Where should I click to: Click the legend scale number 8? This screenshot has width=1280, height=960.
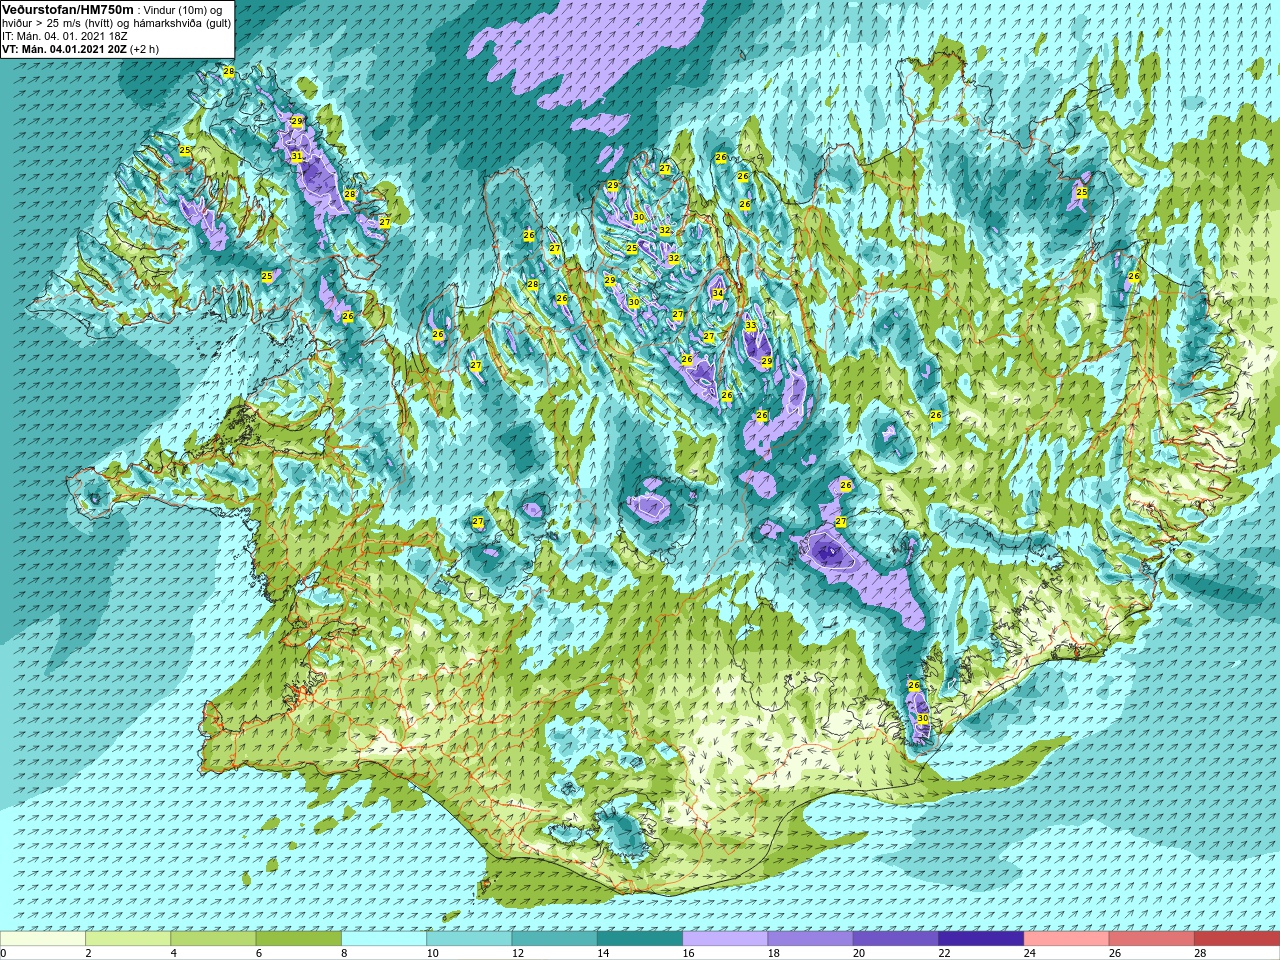coord(344,953)
